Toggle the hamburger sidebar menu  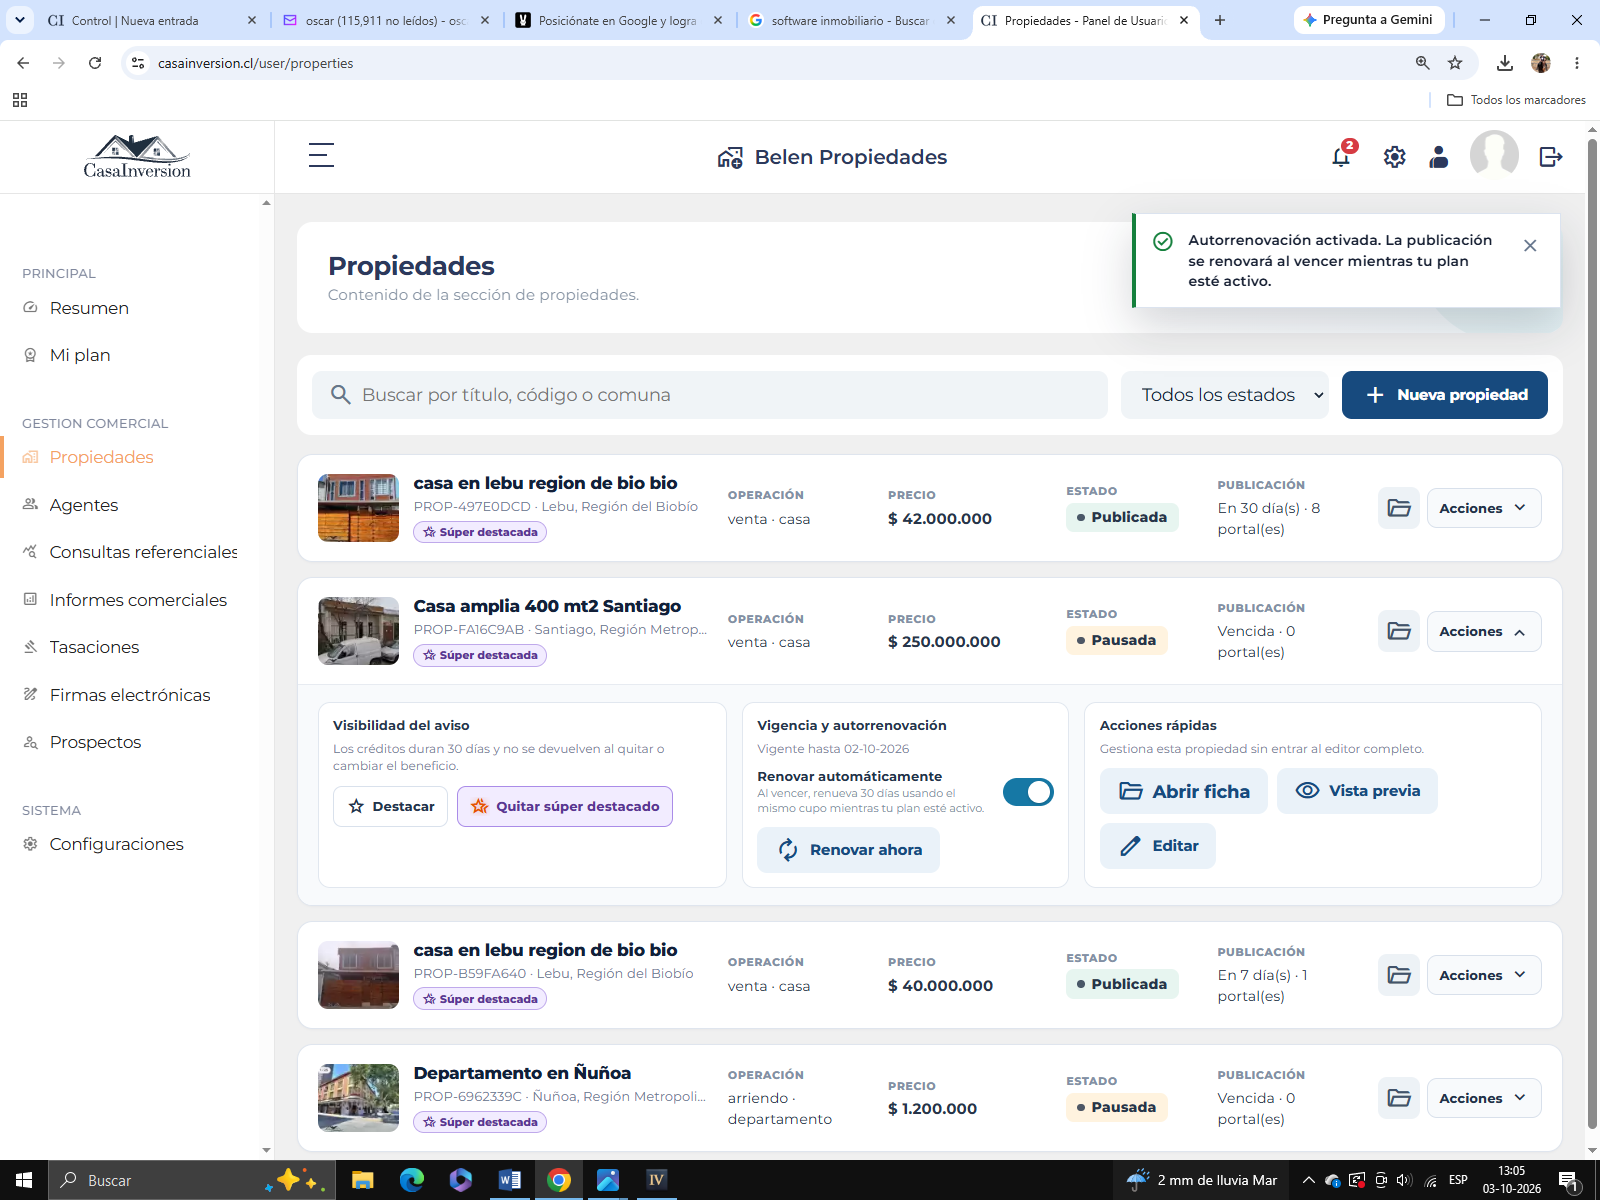(x=321, y=155)
